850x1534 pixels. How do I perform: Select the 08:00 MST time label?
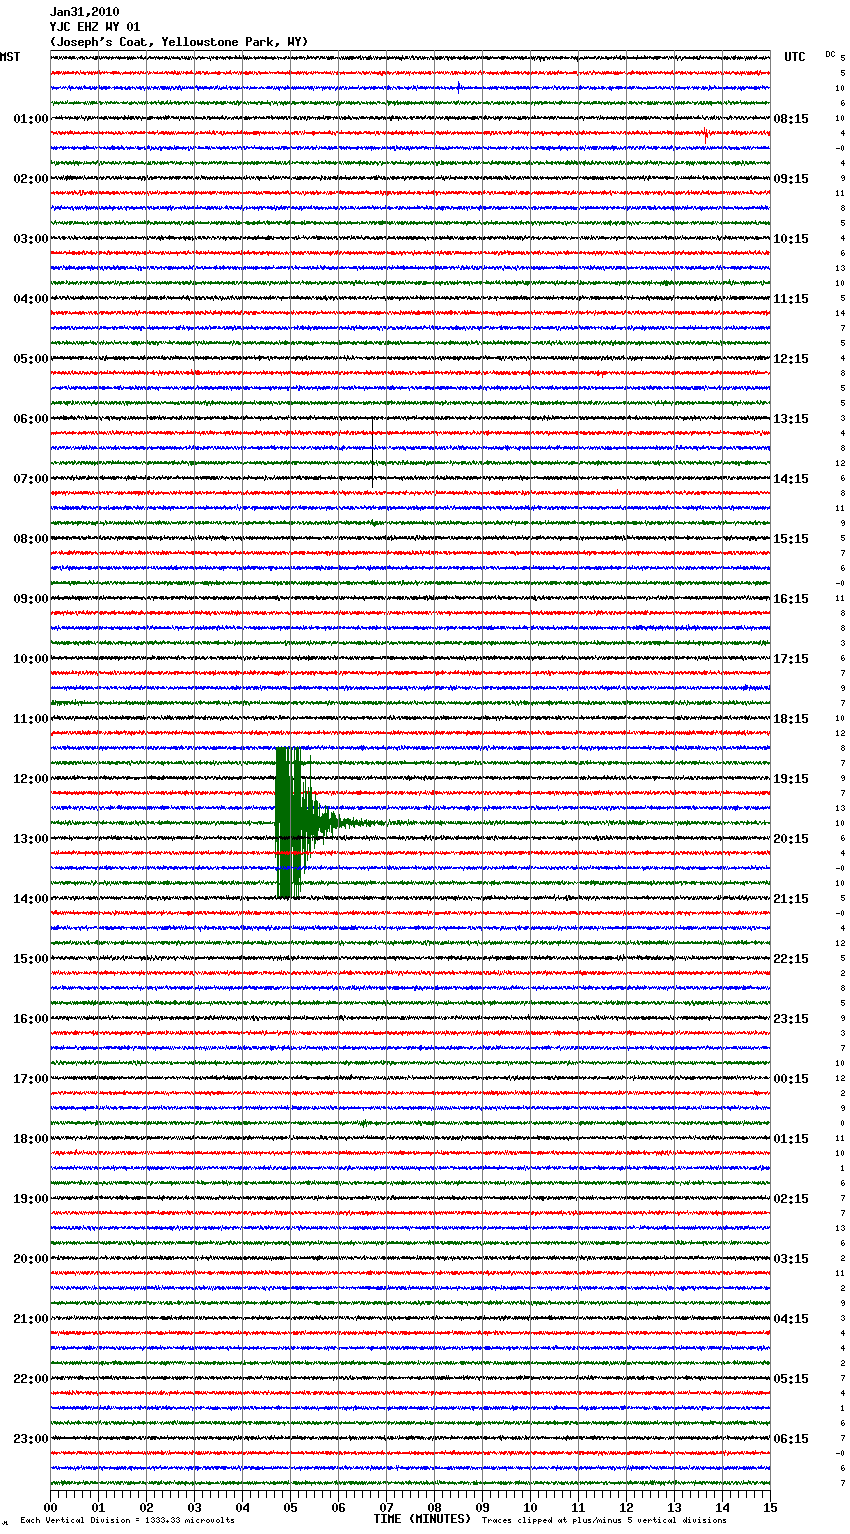coord(31,539)
